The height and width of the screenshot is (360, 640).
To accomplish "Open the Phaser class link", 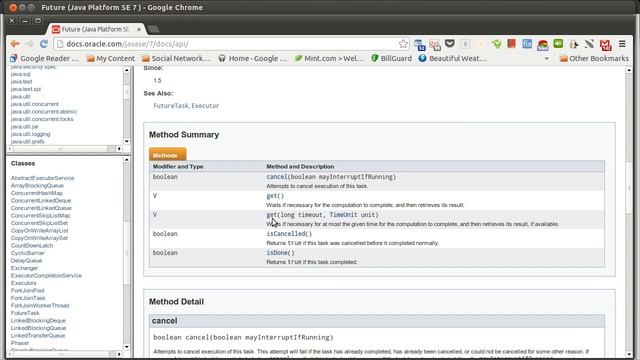I will pyautogui.click(x=20, y=343).
